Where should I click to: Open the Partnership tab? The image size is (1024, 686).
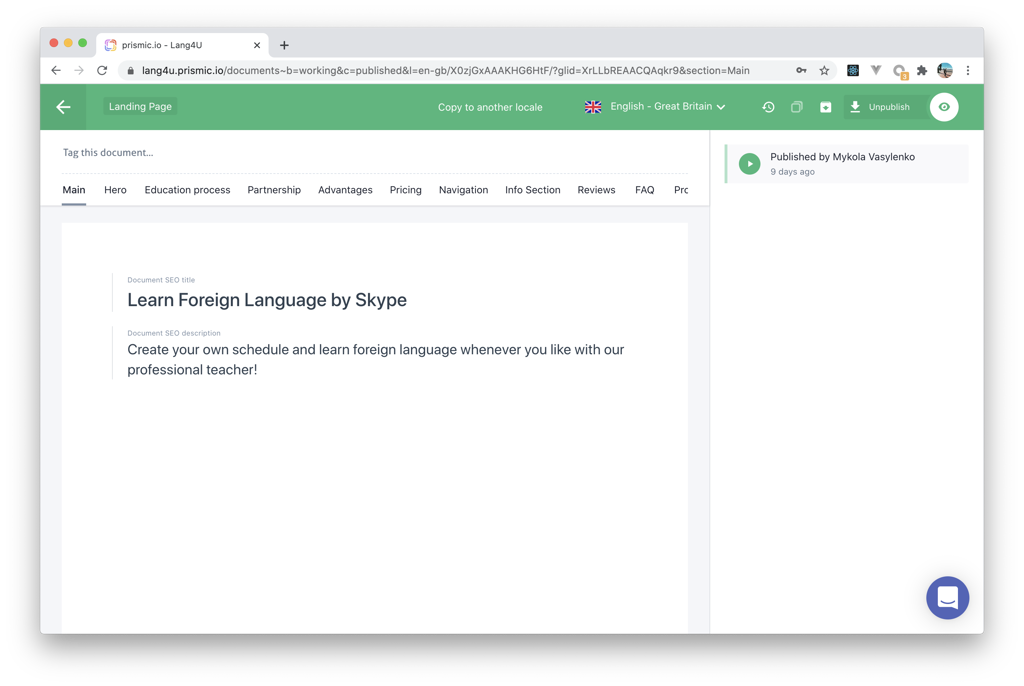[274, 189]
